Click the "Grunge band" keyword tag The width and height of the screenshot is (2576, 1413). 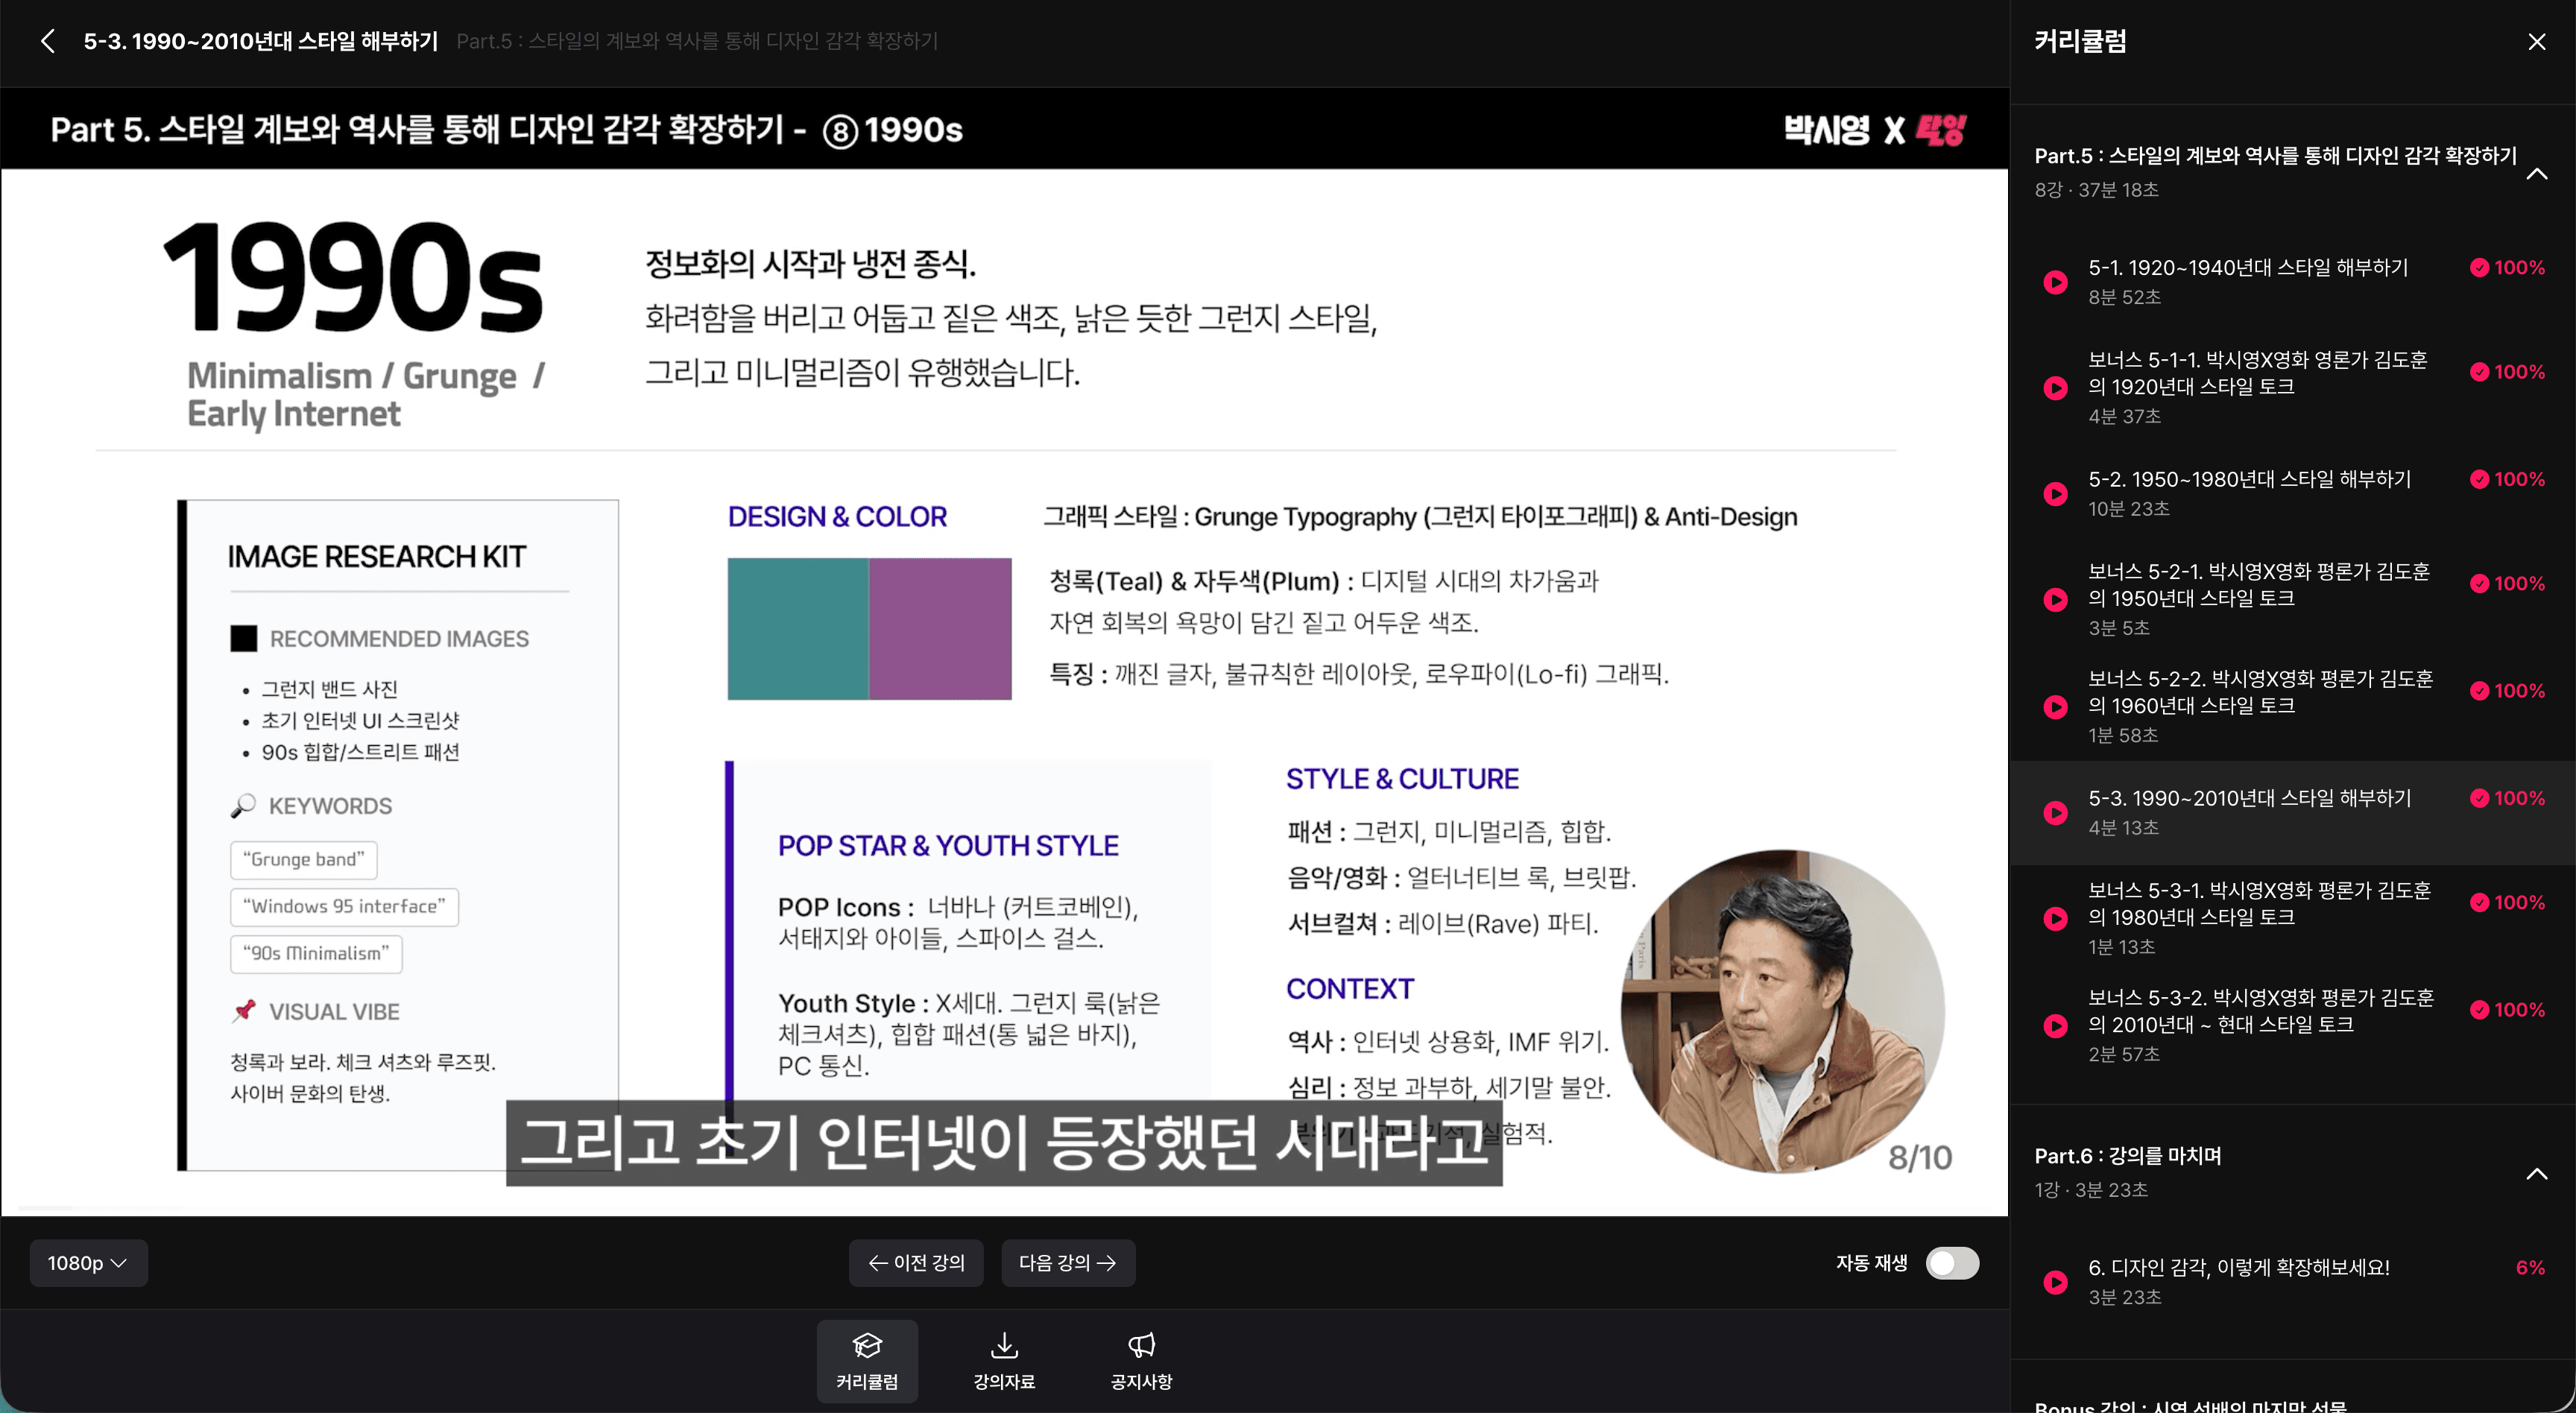point(304,859)
